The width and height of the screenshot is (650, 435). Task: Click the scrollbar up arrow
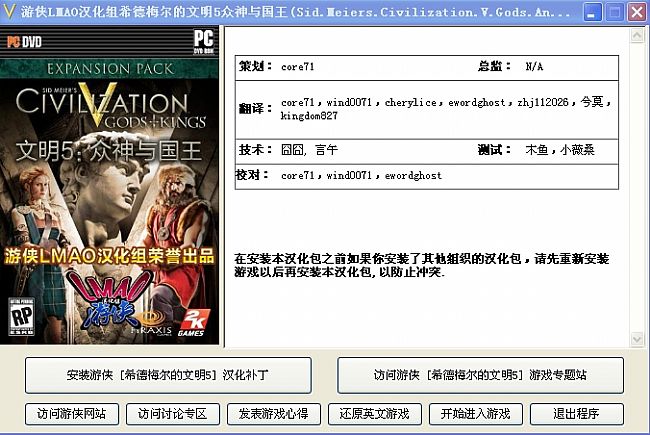[637, 35]
